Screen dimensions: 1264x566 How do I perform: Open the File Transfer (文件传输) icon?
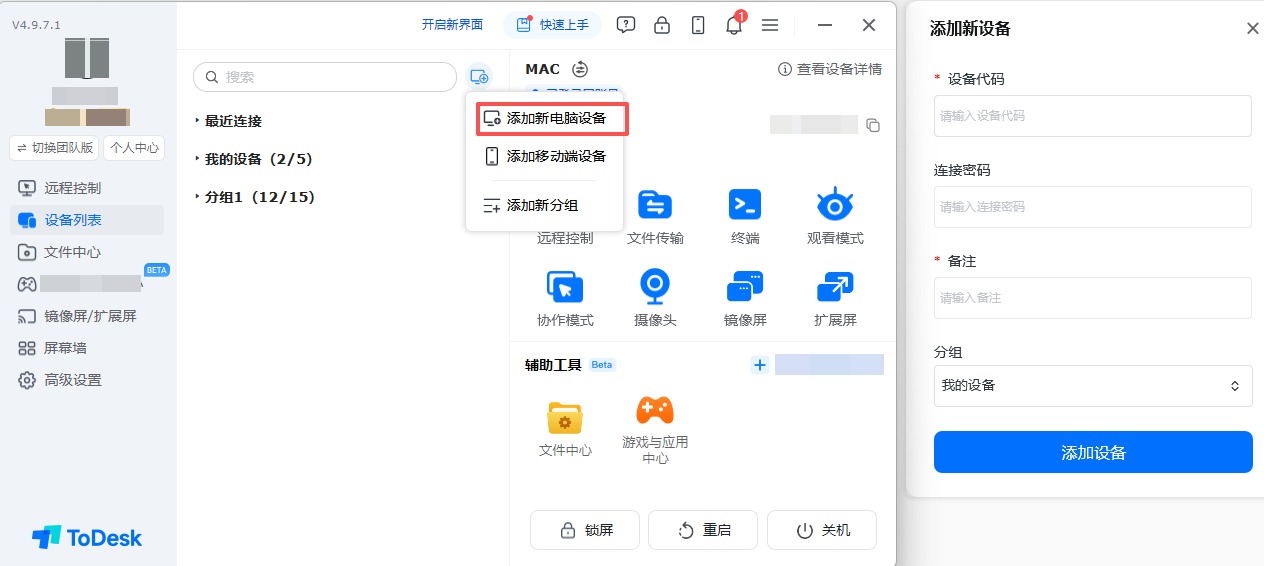[655, 205]
